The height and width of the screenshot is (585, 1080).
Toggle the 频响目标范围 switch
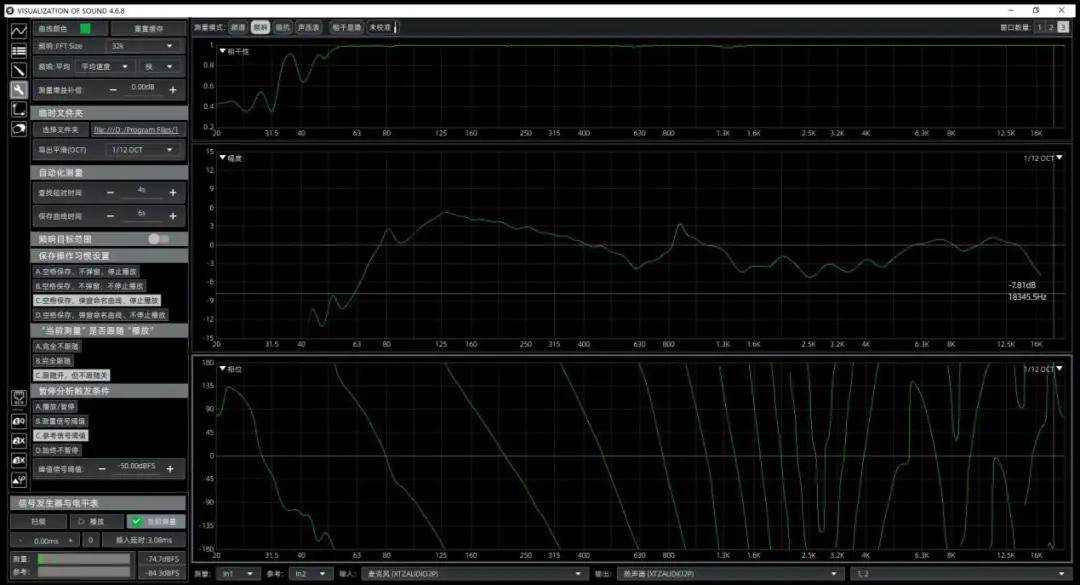[158, 239]
